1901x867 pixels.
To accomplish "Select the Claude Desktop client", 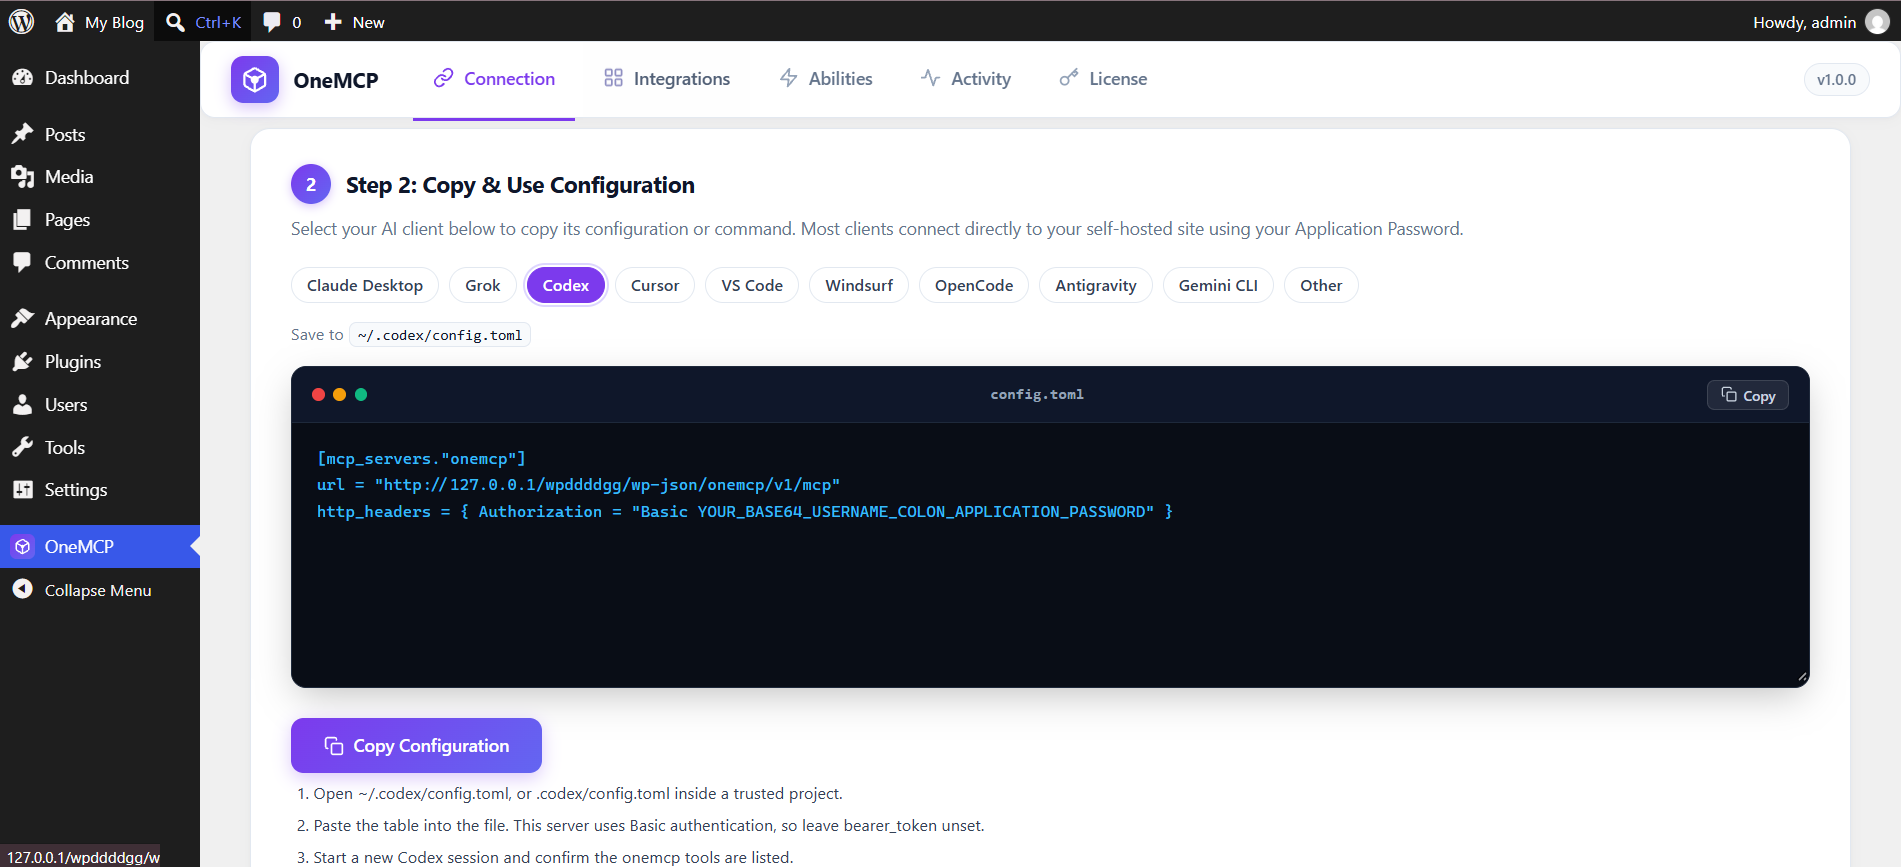I will (x=365, y=285).
